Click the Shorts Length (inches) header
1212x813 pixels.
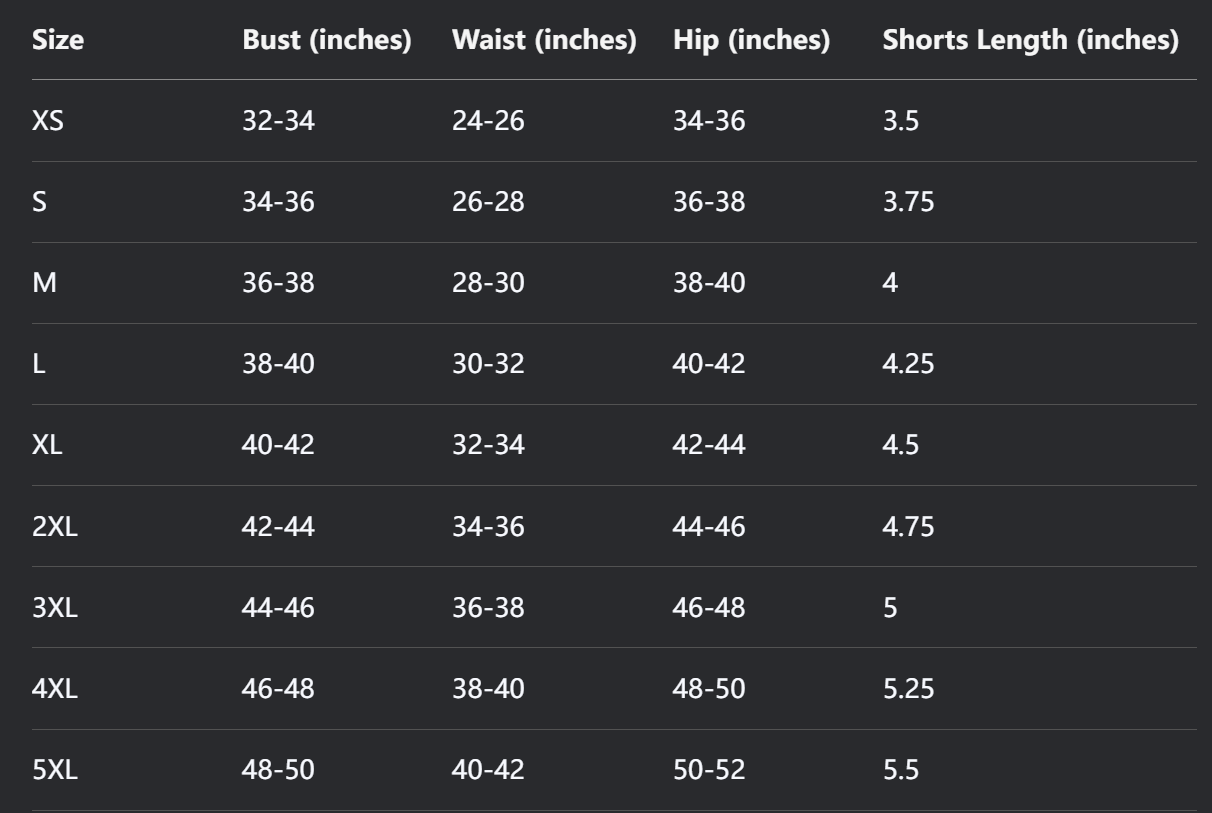[x=1030, y=41]
